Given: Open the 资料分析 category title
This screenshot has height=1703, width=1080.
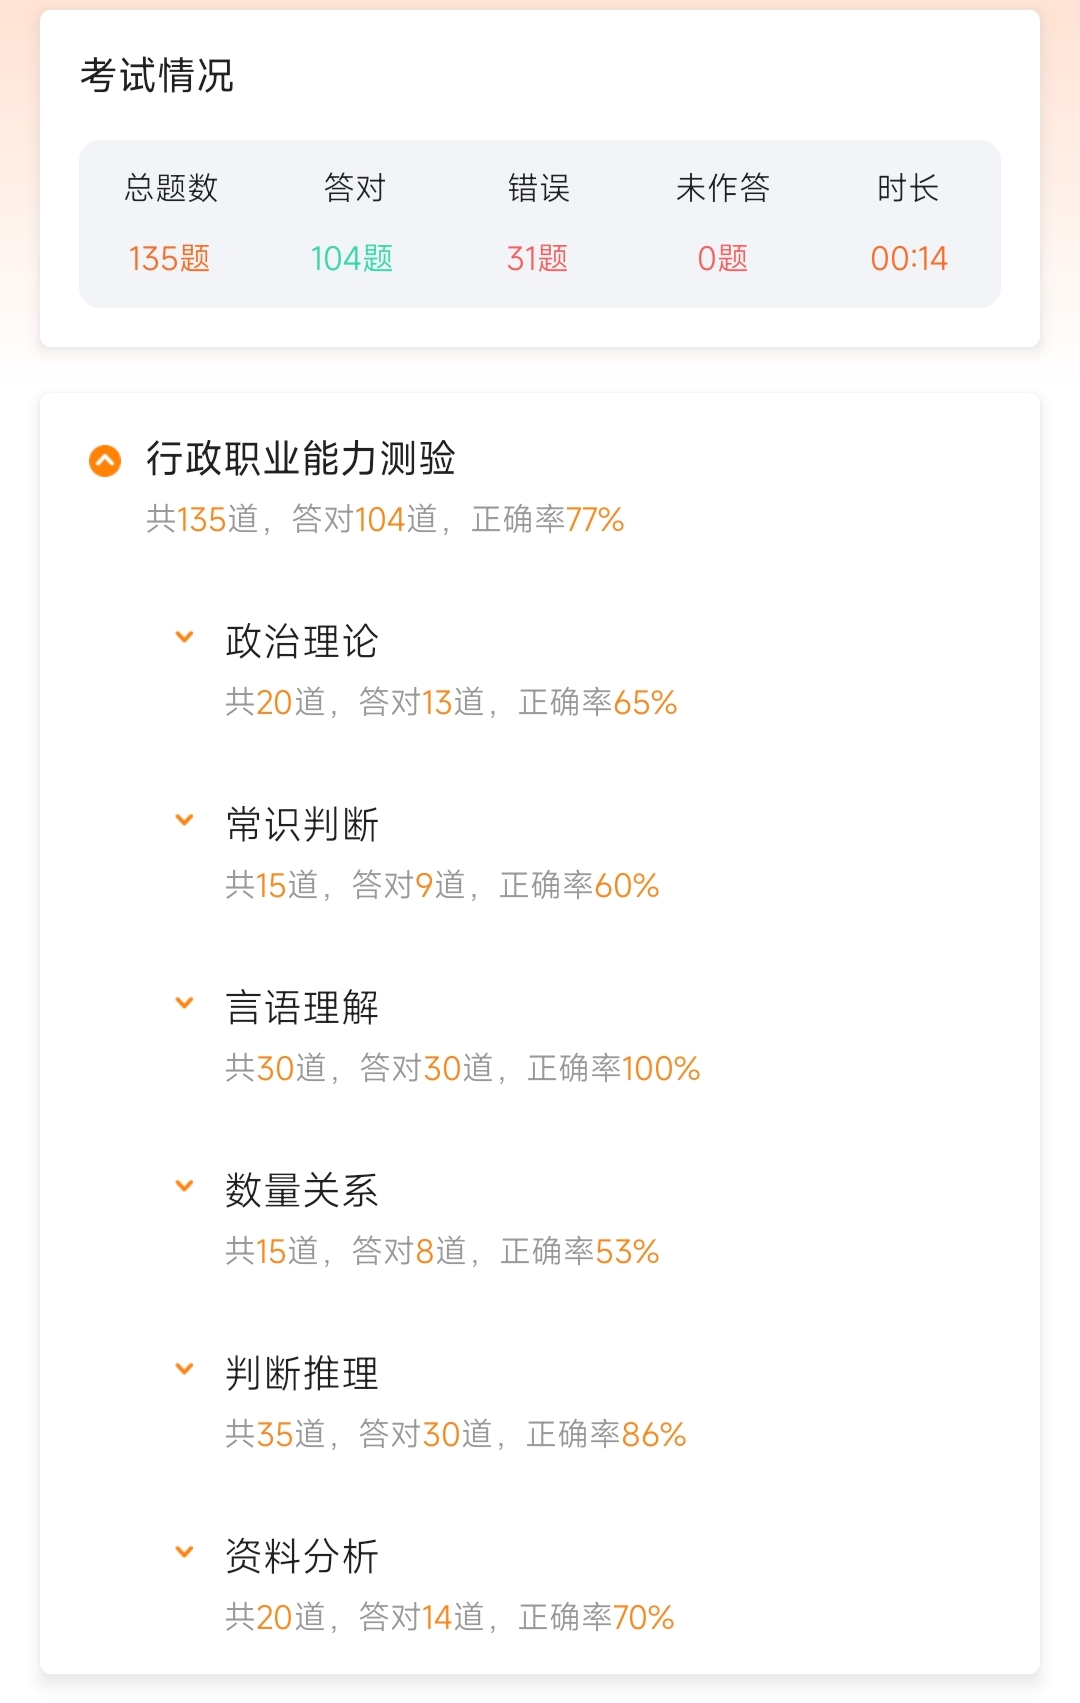Looking at the screenshot, I should pyautogui.click(x=302, y=1557).
